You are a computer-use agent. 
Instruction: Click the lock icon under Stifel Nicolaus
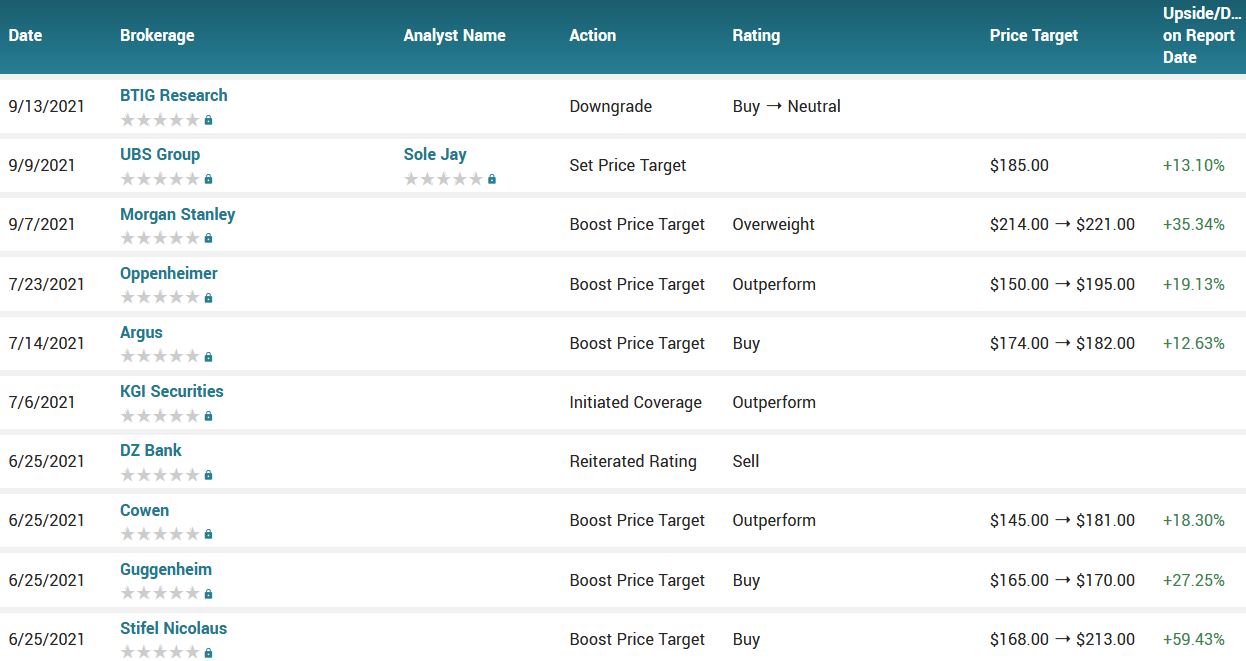pyautogui.click(x=208, y=652)
